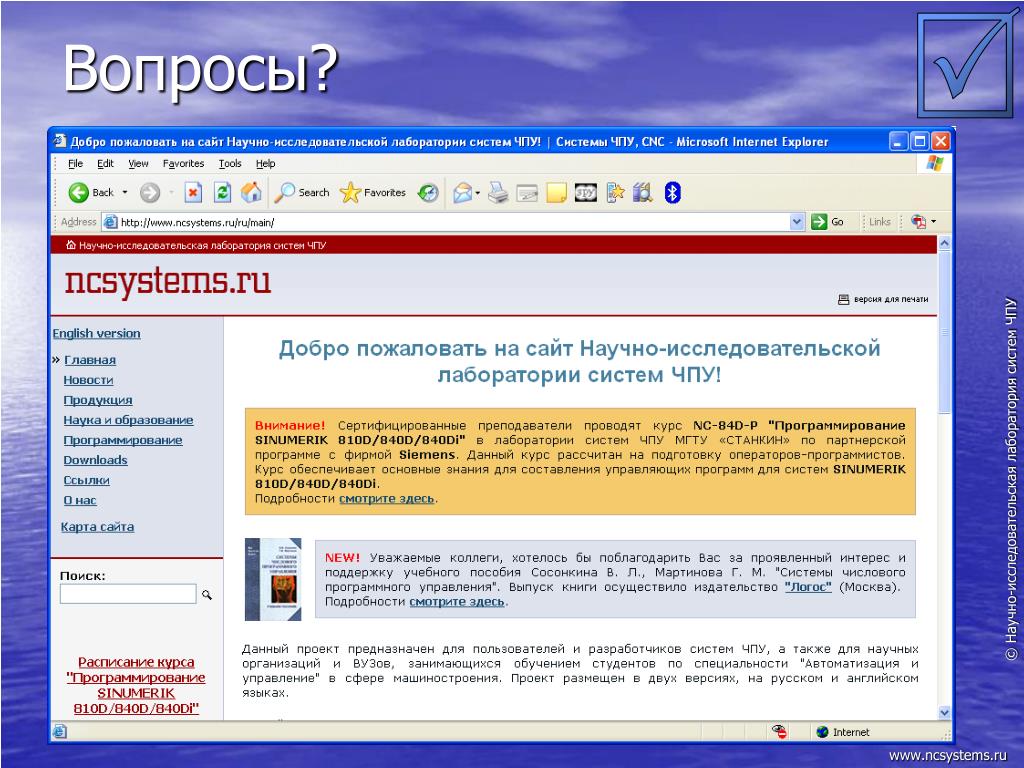This screenshot has height=768, width=1024.
Task: Click the black SPY icon in toolbar
Action: point(586,193)
